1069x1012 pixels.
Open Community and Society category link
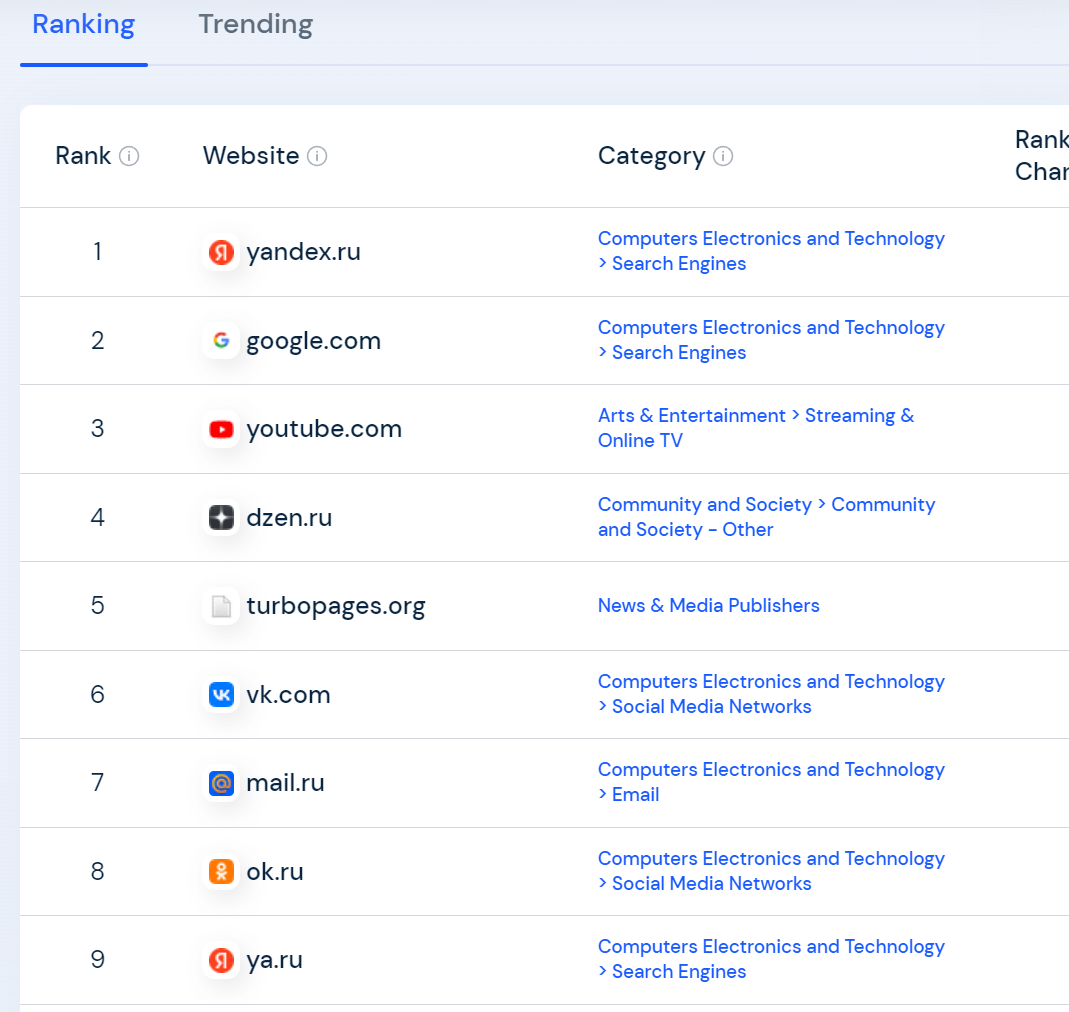pos(766,516)
